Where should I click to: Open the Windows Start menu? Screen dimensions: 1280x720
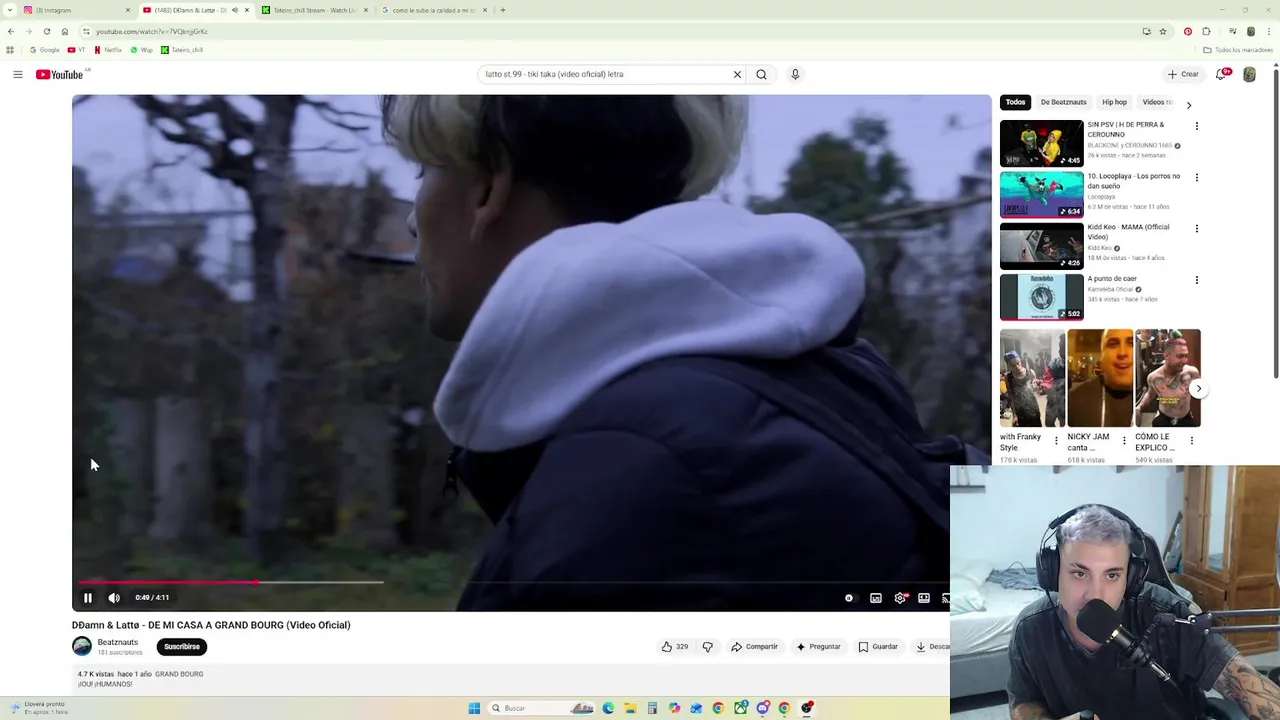click(x=474, y=708)
